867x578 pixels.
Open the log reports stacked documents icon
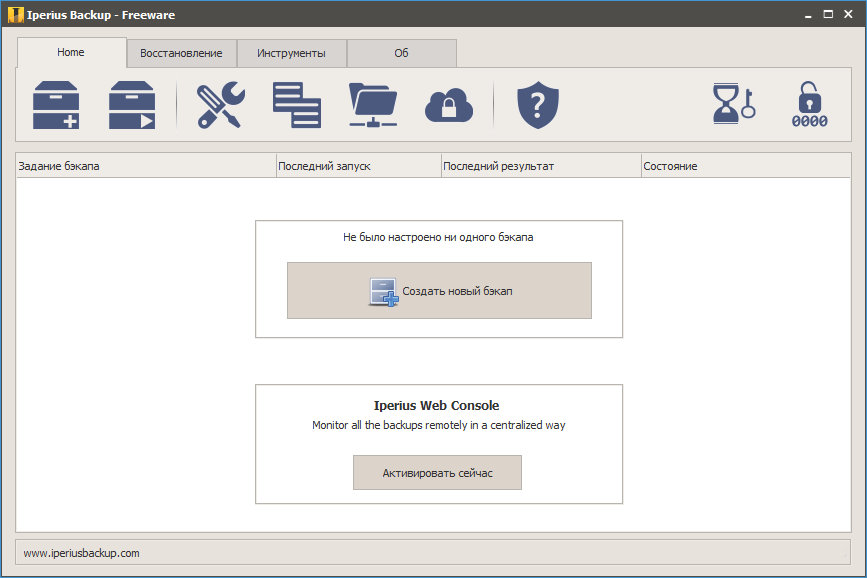coord(297,105)
